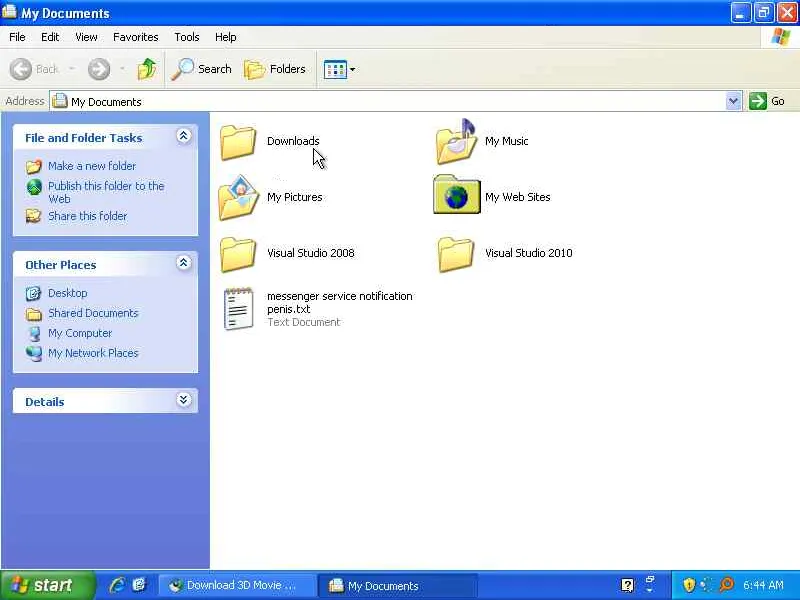800x600 pixels.
Task: Expand the Address bar dropdown
Action: (x=733, y=101)
